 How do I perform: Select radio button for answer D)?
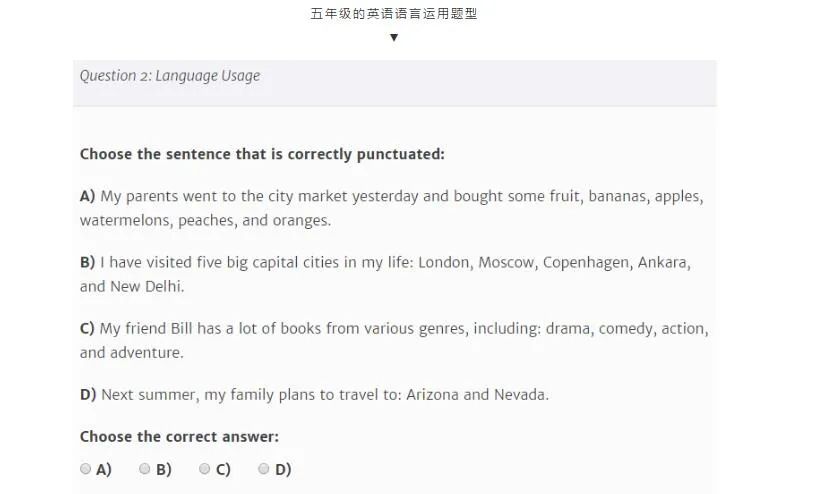[263, 469]
